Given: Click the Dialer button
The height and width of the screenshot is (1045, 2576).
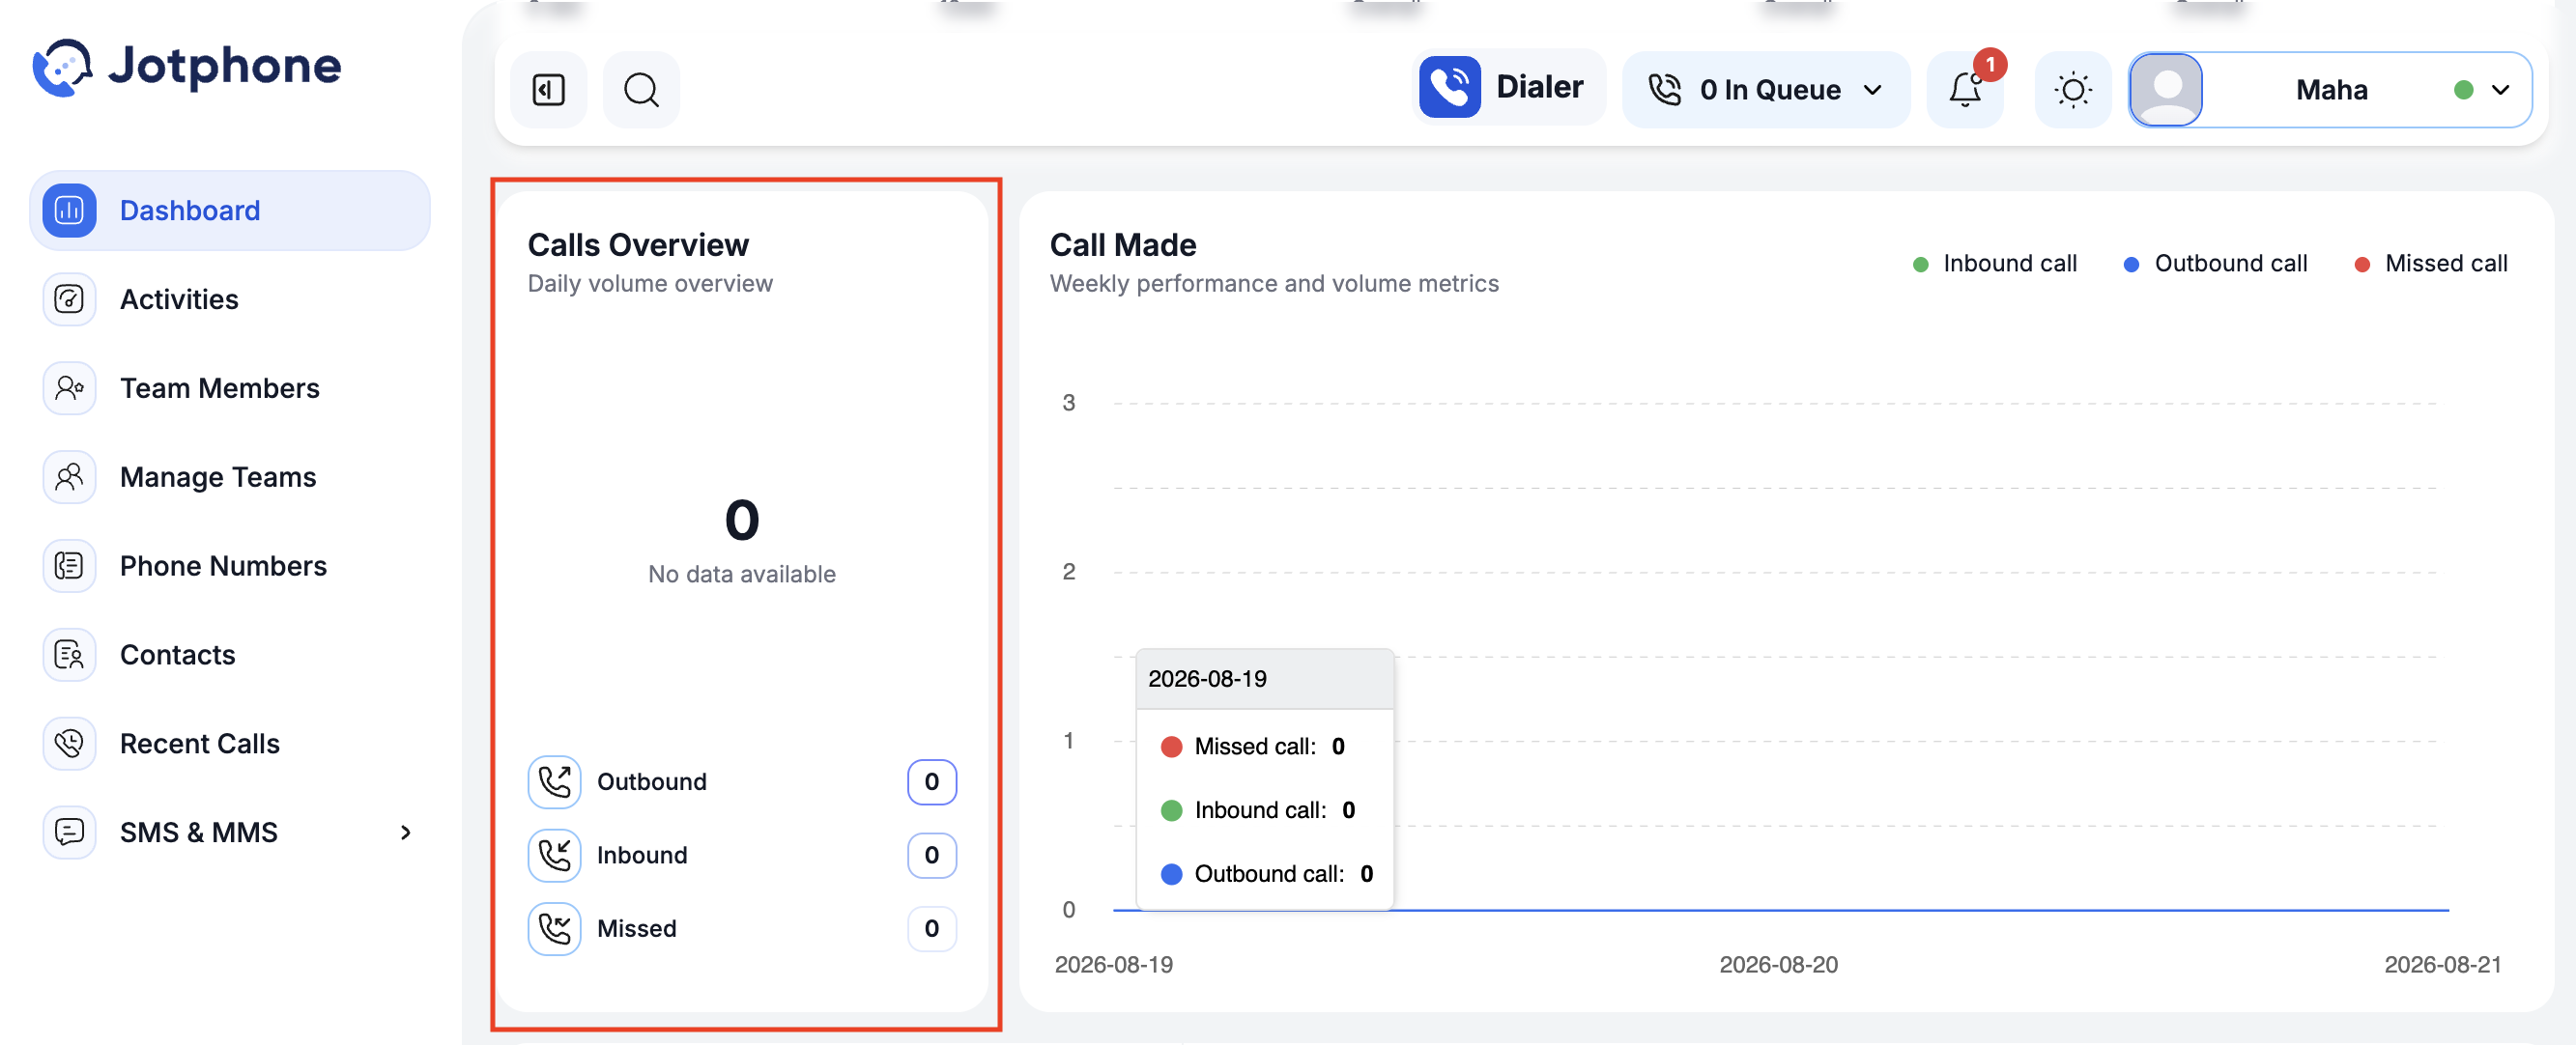Looking at the screenshot, I should (1508, 88).
